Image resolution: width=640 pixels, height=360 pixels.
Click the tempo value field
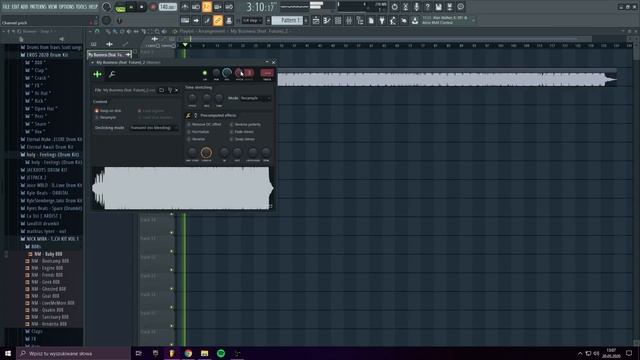point(168,7)
